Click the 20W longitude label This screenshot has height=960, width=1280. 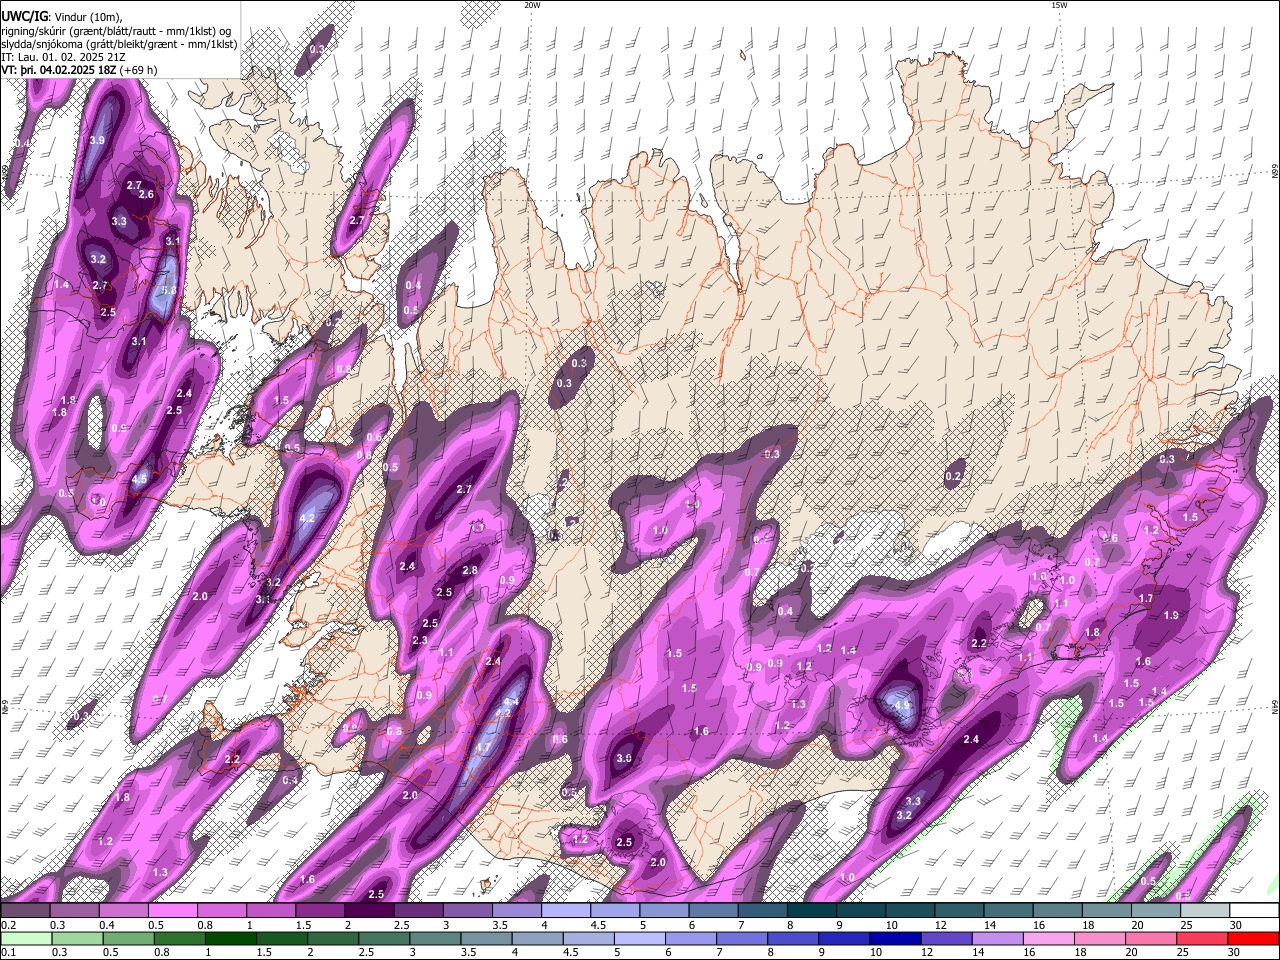[x=532, y=5]
